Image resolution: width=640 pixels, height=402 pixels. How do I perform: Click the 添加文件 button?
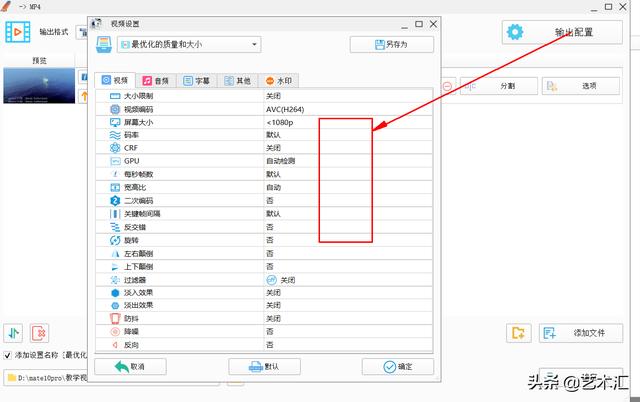pyautogui.click(x=581, y=333)
